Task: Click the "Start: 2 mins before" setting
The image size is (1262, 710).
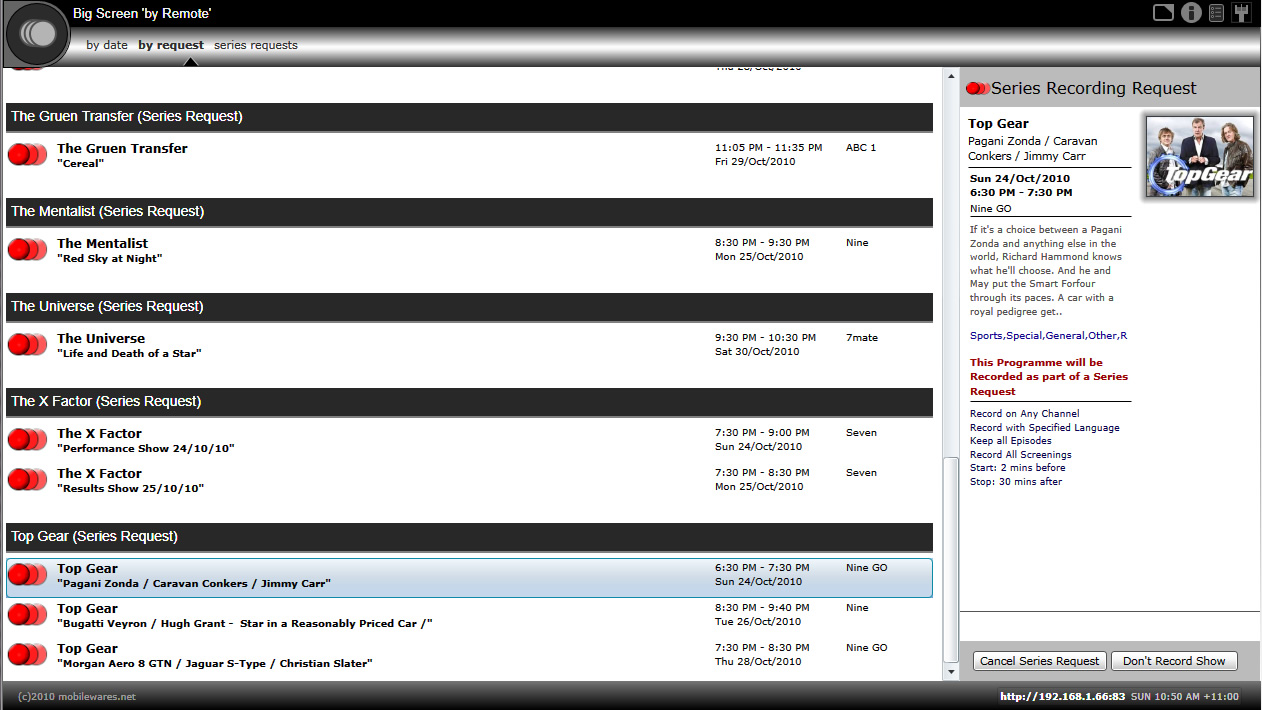Action: pyautogui.click(x=1018, y=468)
